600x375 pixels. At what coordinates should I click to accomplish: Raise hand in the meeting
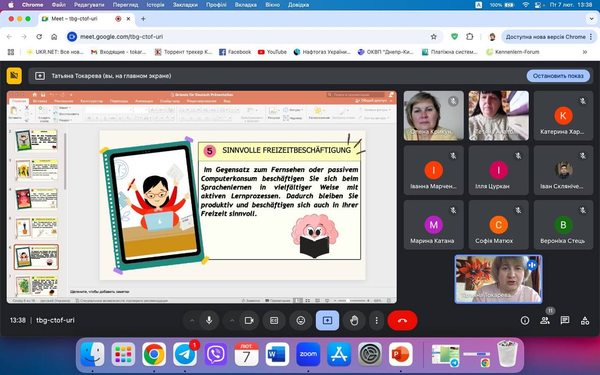354,320
